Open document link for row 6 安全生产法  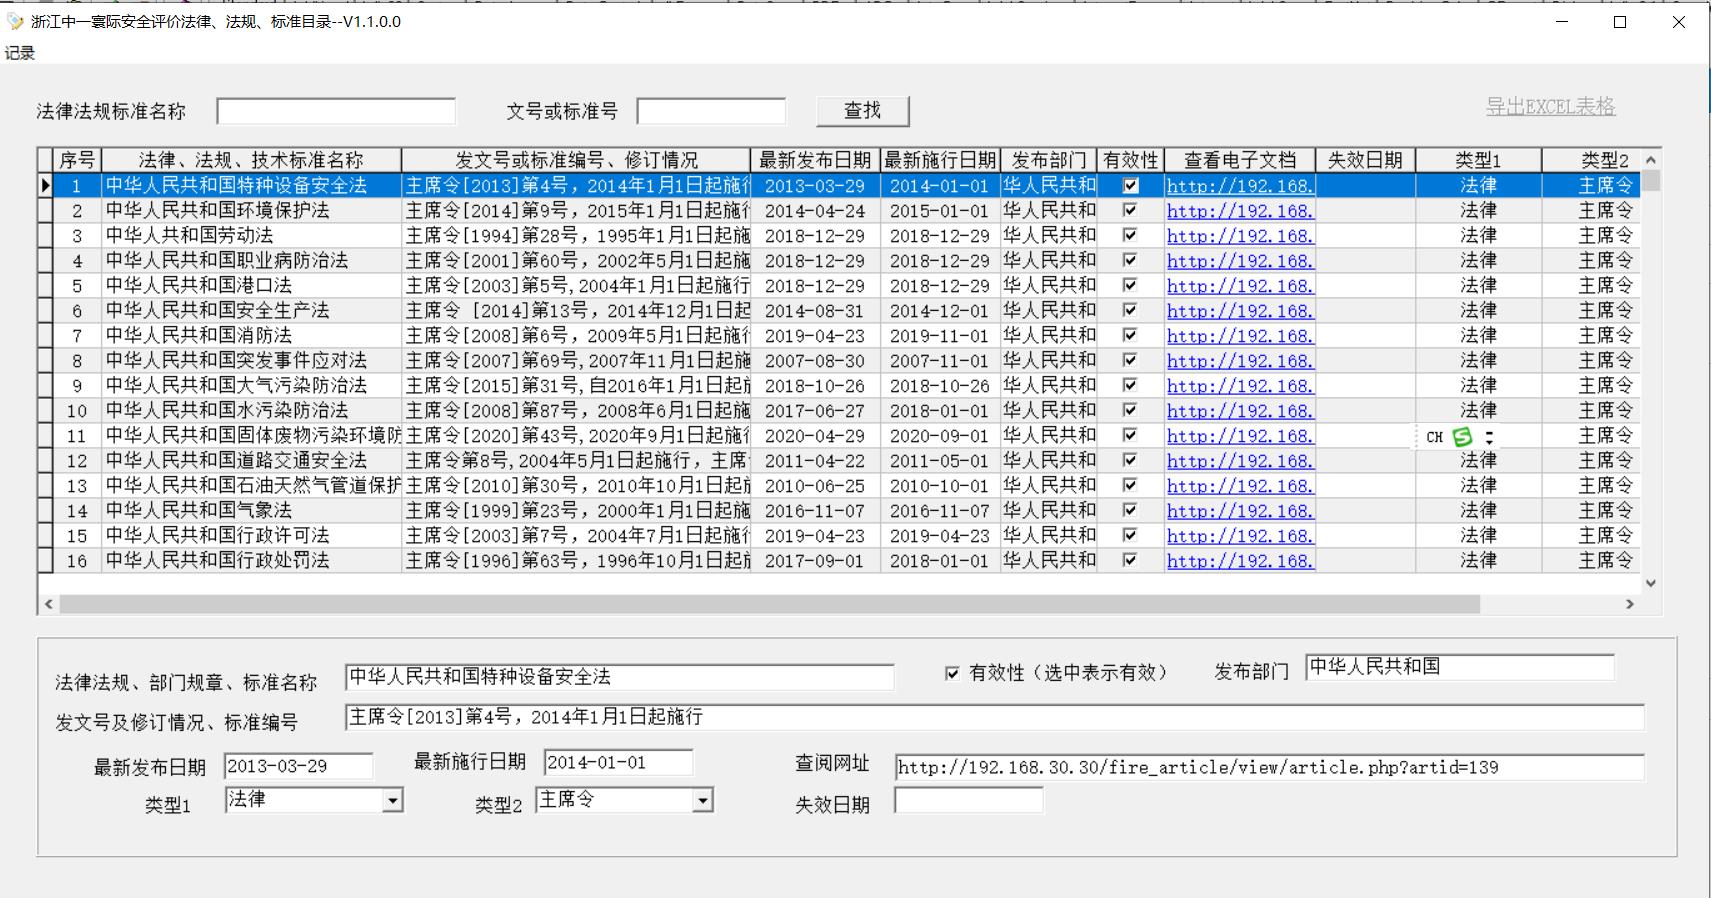point(1239,311)
